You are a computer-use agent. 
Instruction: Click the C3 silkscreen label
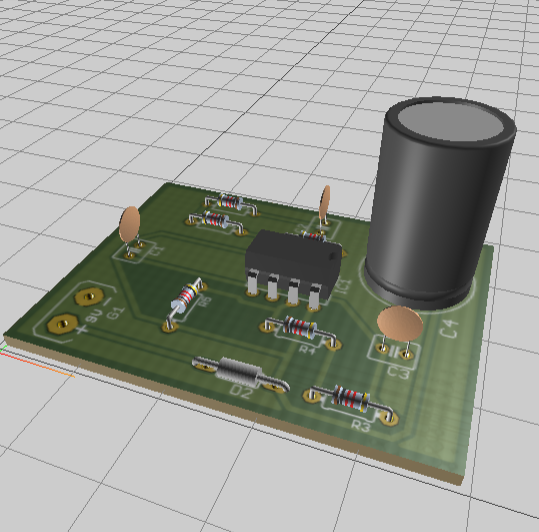tap(399, 373)
